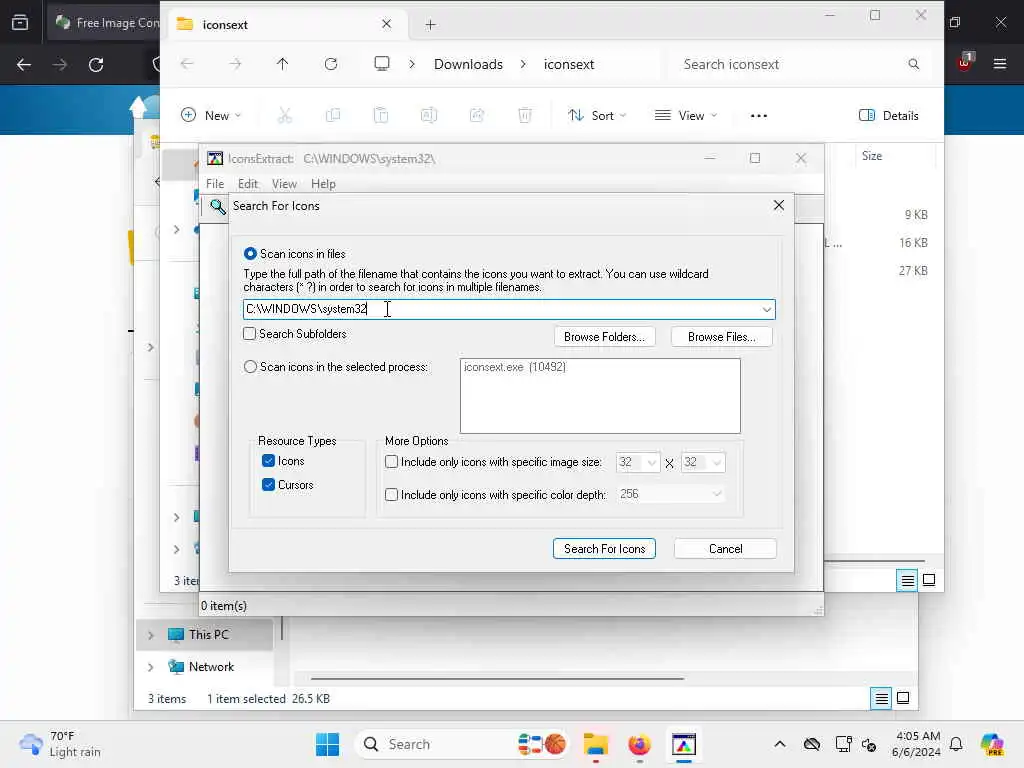Switch to details view in iconsext window

pyautogui.click(x=907, y=580)
